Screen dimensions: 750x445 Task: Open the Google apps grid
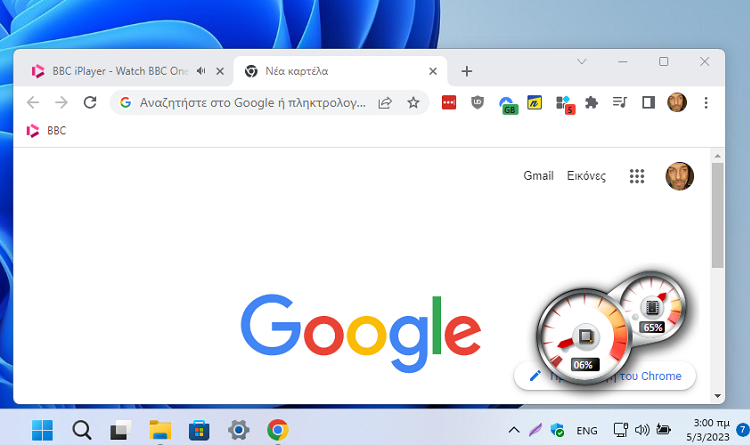pos(637,176)
